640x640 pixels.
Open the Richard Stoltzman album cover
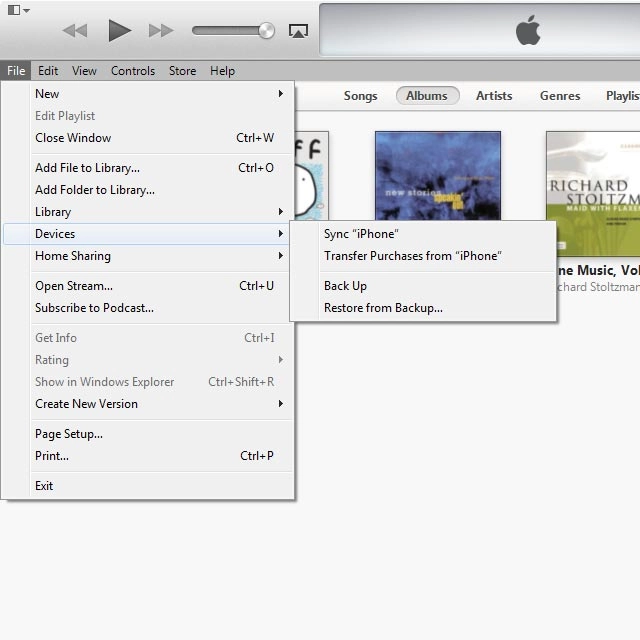pyautogui.click(x=594, y=193)
